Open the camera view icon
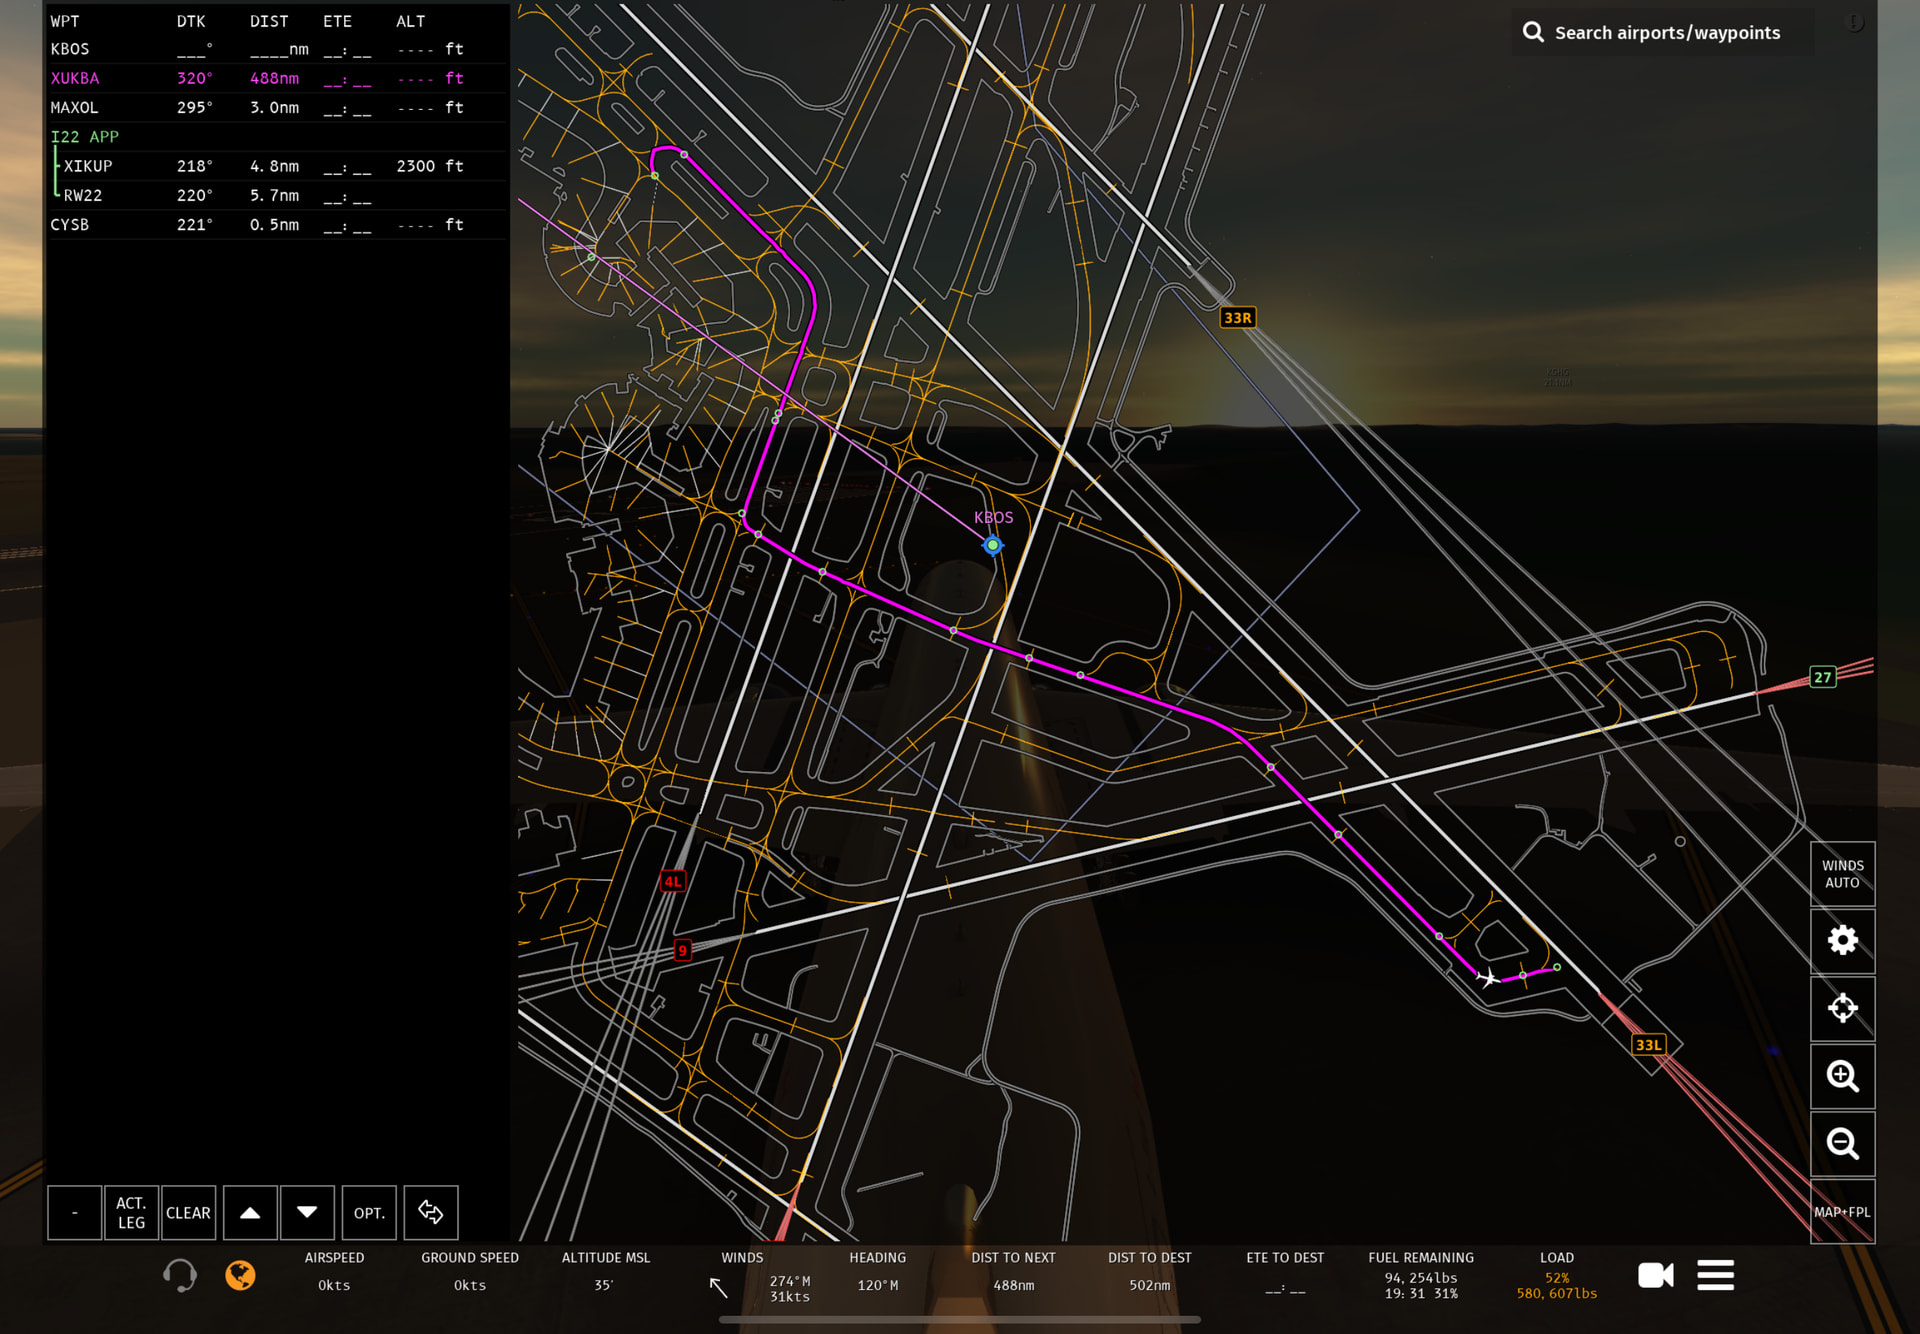Image resolution: width=1920 pixels, height=1334 pixels. point(1655,1275)
